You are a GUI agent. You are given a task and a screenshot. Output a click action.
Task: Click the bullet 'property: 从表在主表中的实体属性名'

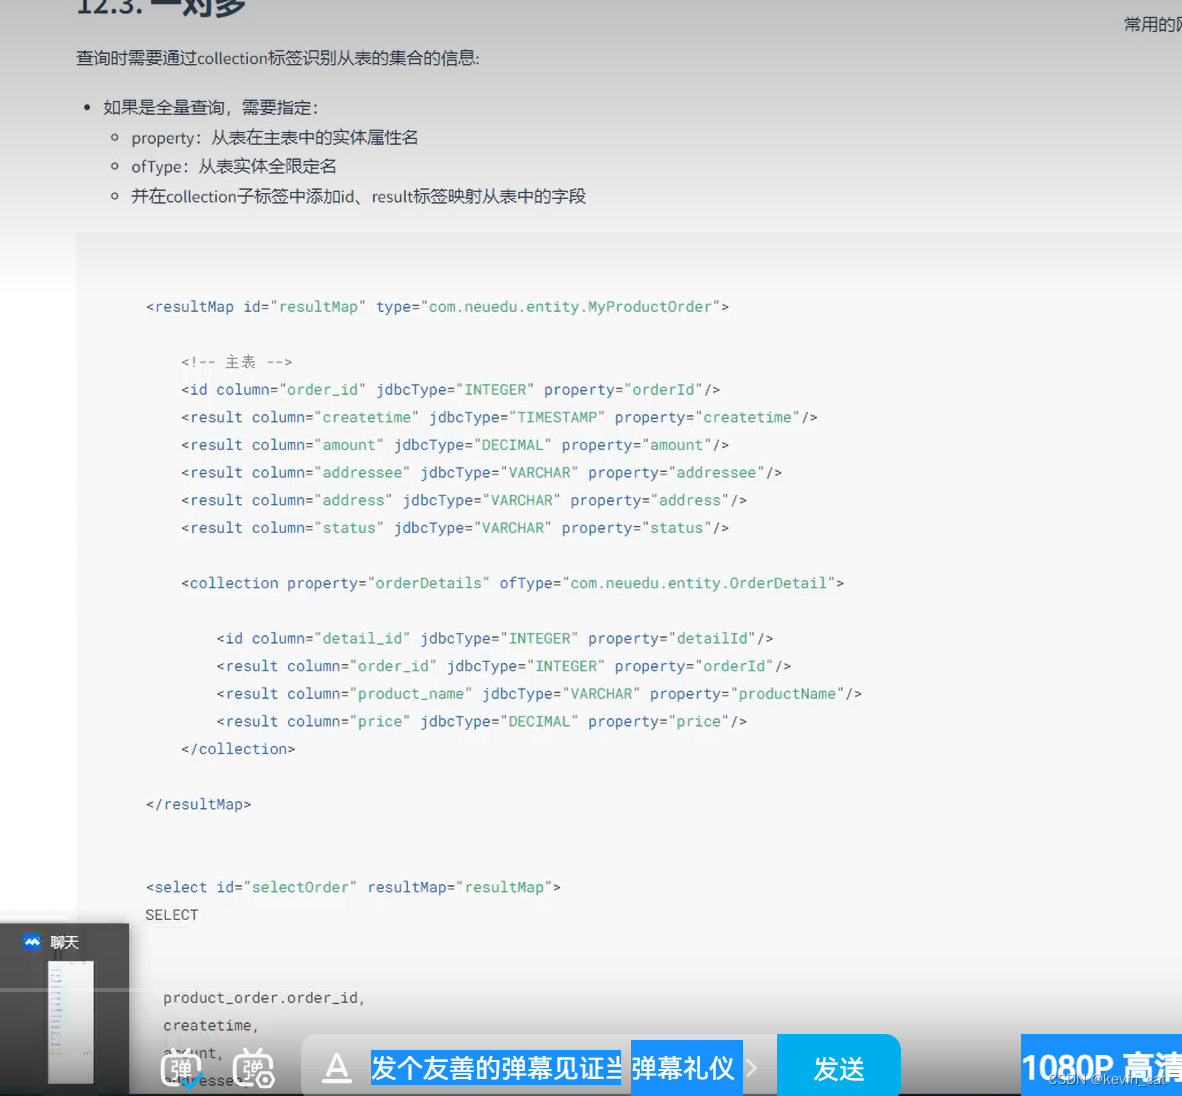[274, 138]
